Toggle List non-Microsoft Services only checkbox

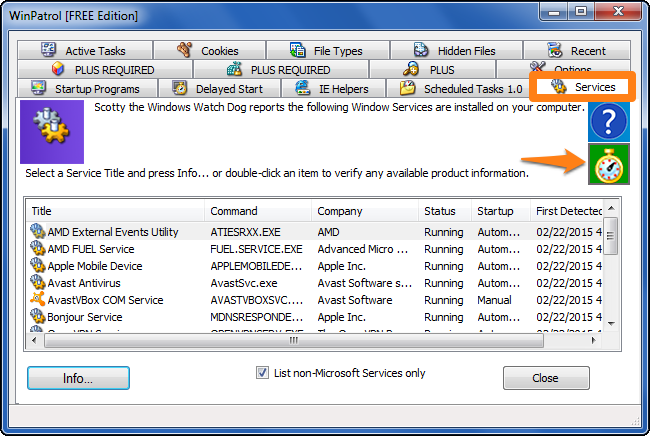click(x=262, y=373)
